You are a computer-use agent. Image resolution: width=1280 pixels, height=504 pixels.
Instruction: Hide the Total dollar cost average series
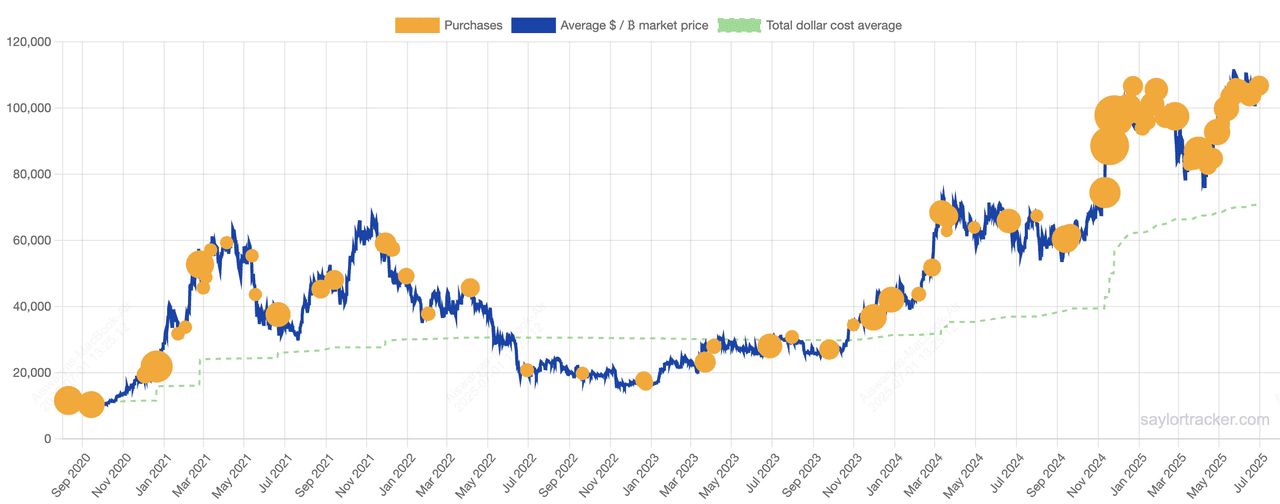pos(833,25)
